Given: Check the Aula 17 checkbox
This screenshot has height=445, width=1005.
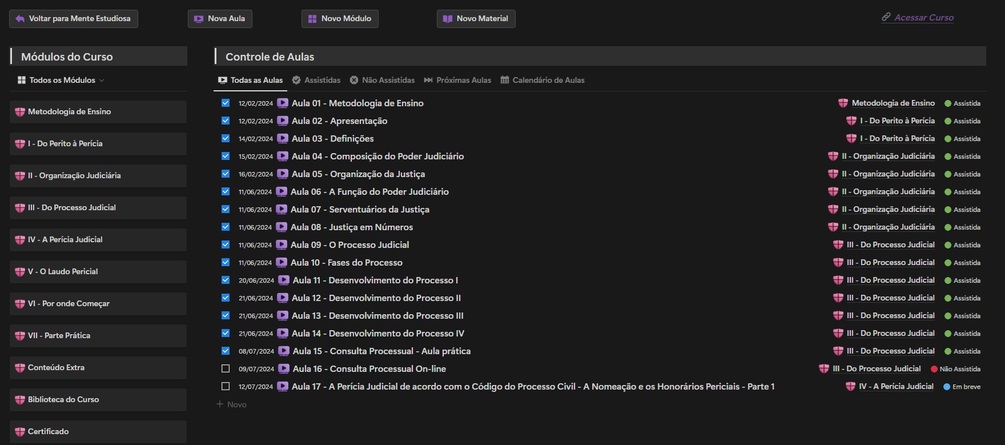Looking at the screenshot, I should (225, 386).
